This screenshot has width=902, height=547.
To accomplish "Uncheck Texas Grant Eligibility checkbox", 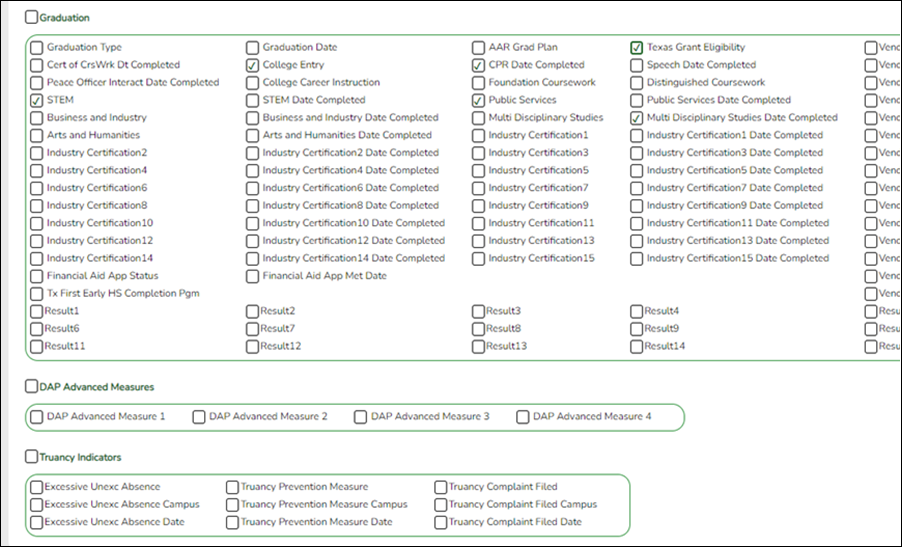I will click(637, 48).
